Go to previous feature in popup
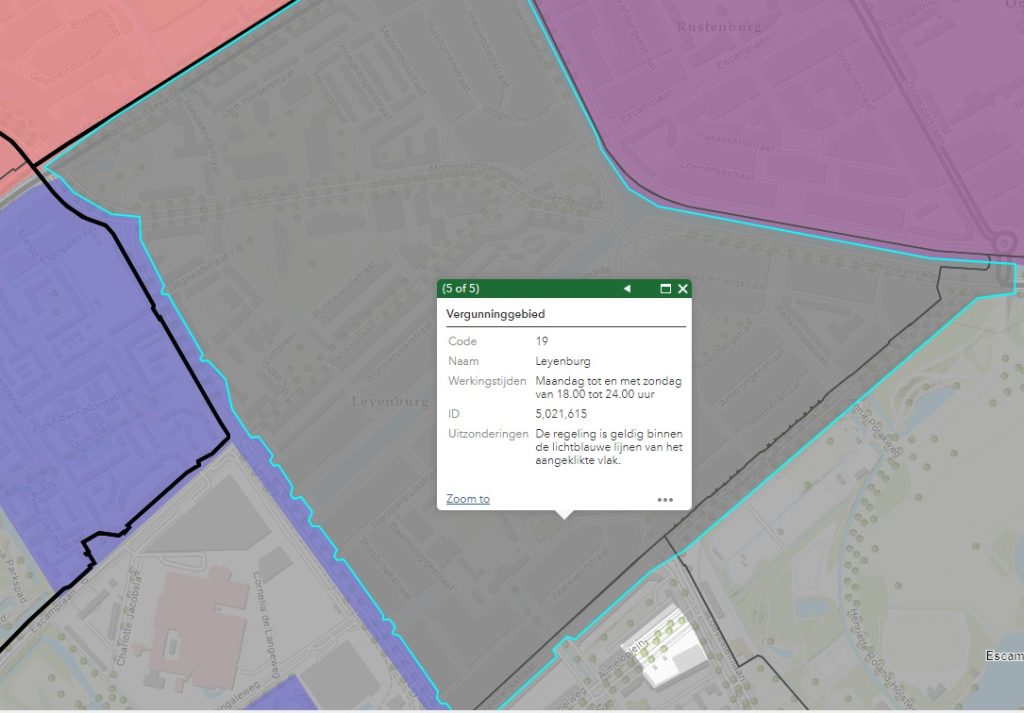Image resolution: width=1024 pixels, height=713 pixels. (x=627, y=289)
